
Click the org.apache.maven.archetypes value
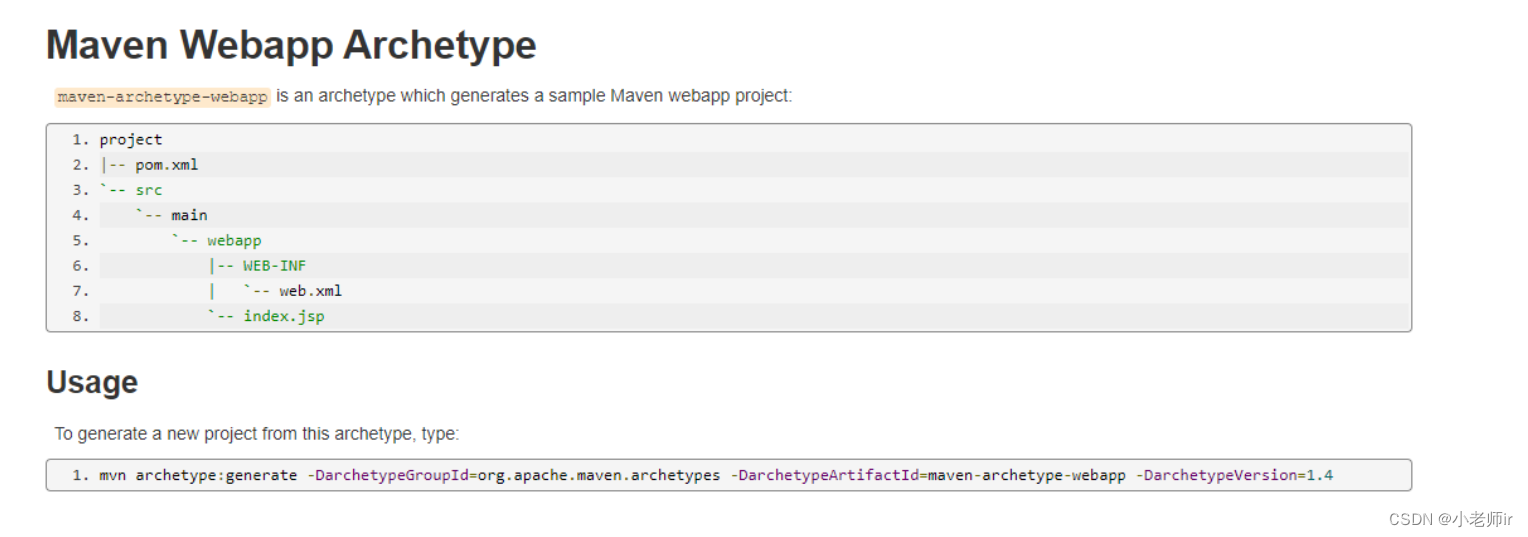click(599, 475)
